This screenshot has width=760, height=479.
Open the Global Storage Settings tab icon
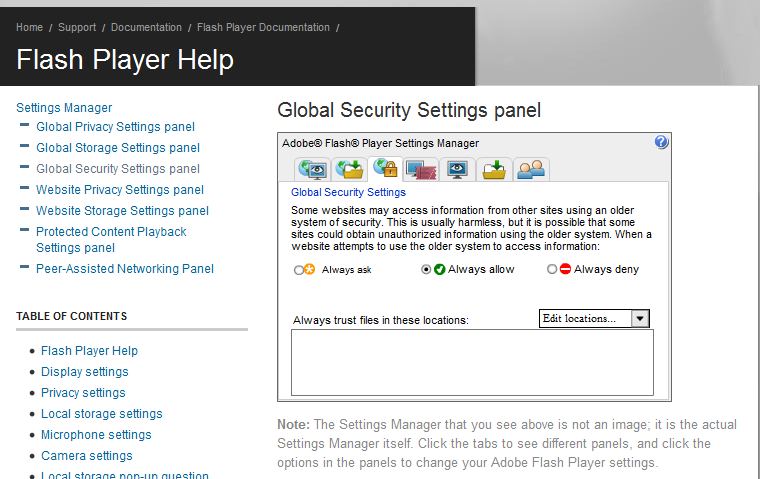(349, 169)
